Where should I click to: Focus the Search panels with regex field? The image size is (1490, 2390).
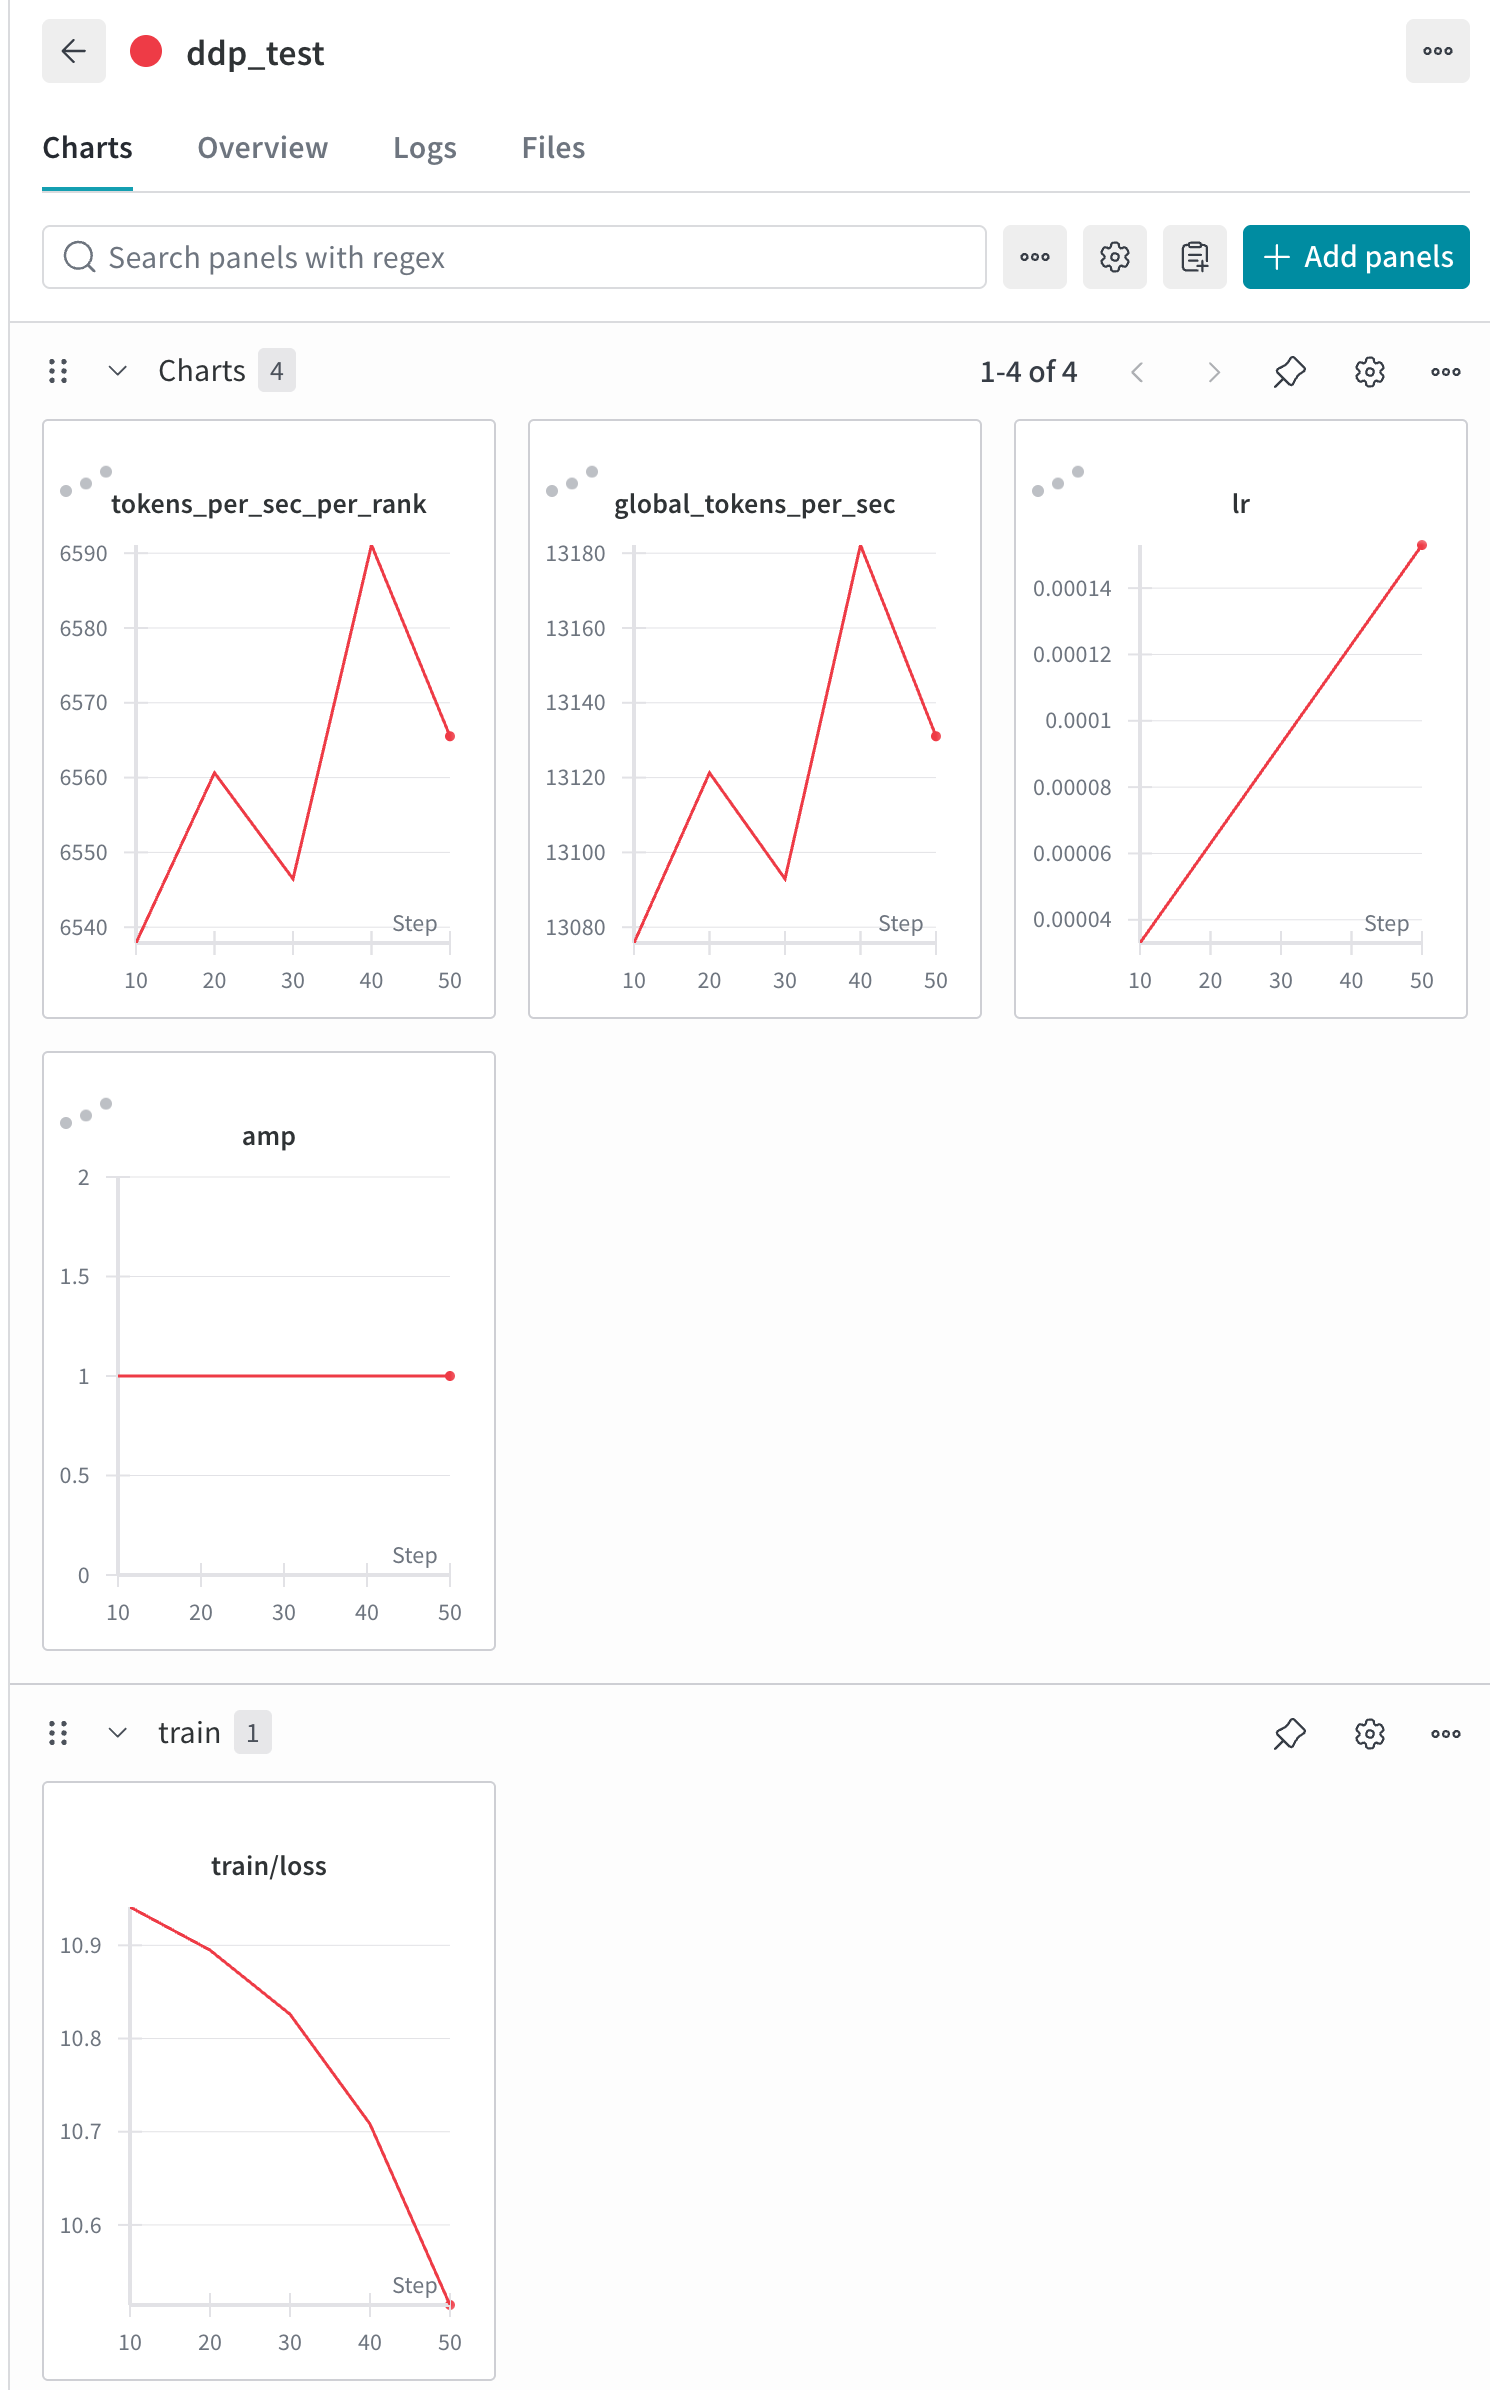[x=514, y=257]
